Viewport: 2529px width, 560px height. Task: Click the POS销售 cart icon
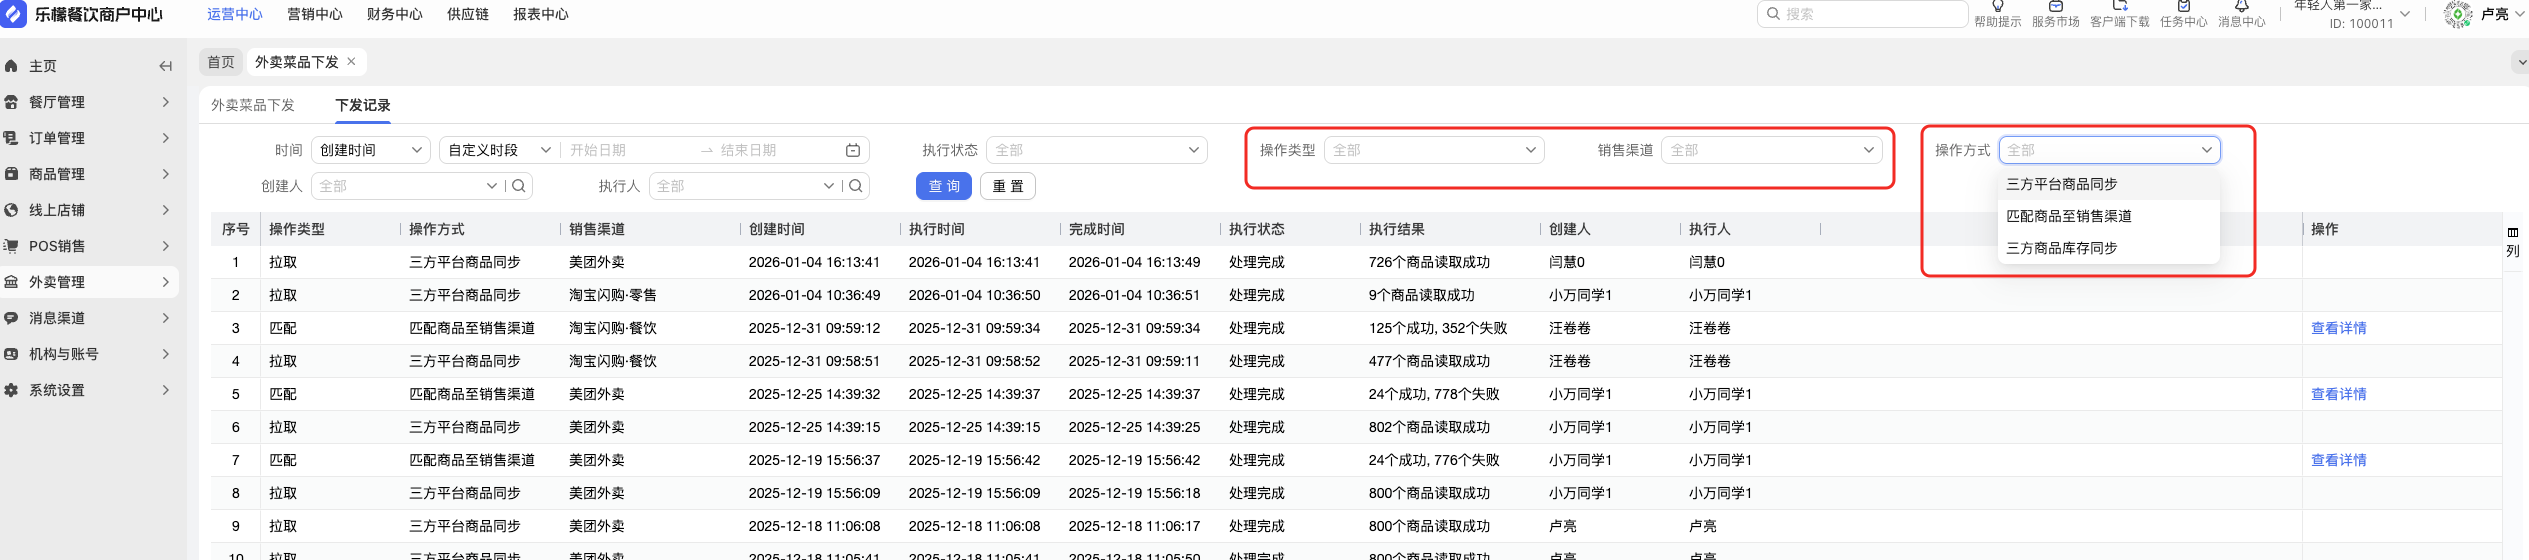point(11,246)
